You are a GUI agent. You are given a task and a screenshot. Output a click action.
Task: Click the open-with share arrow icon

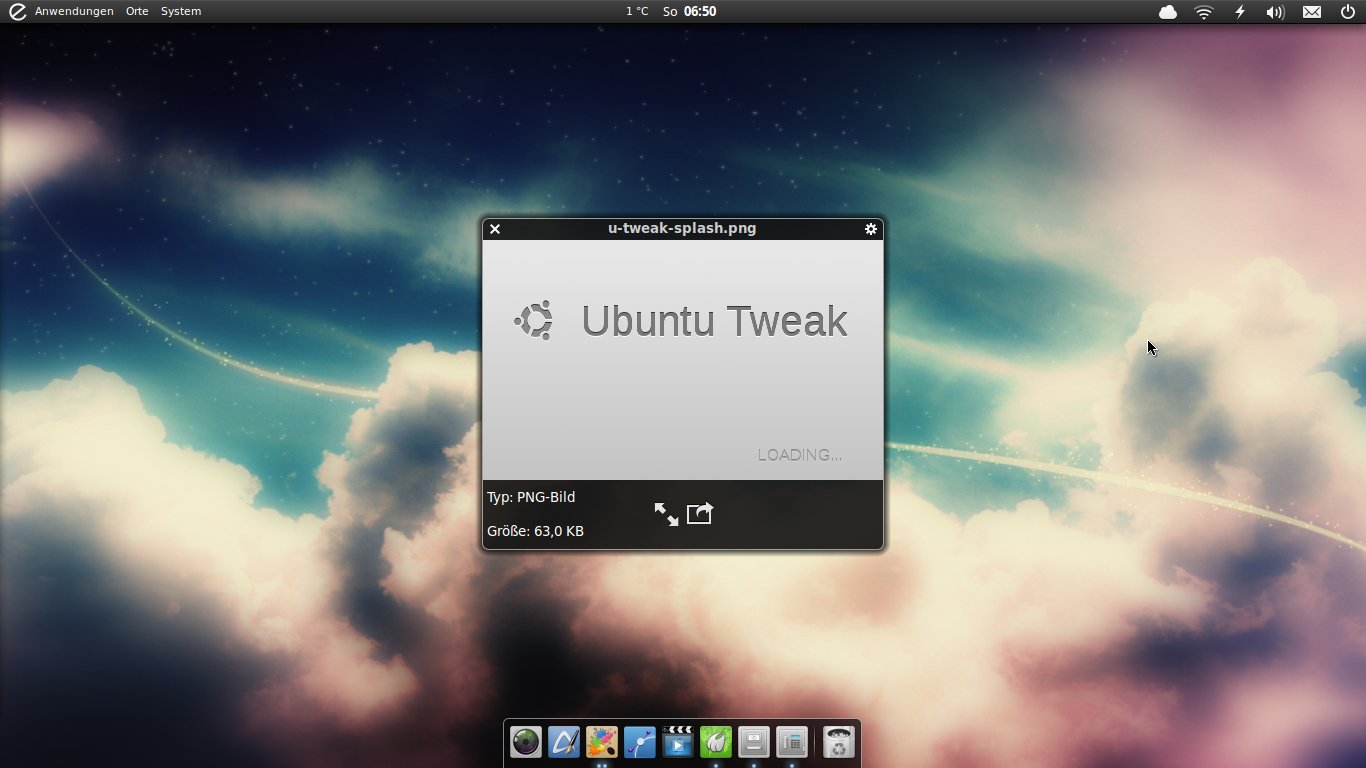tap(699, 513)
